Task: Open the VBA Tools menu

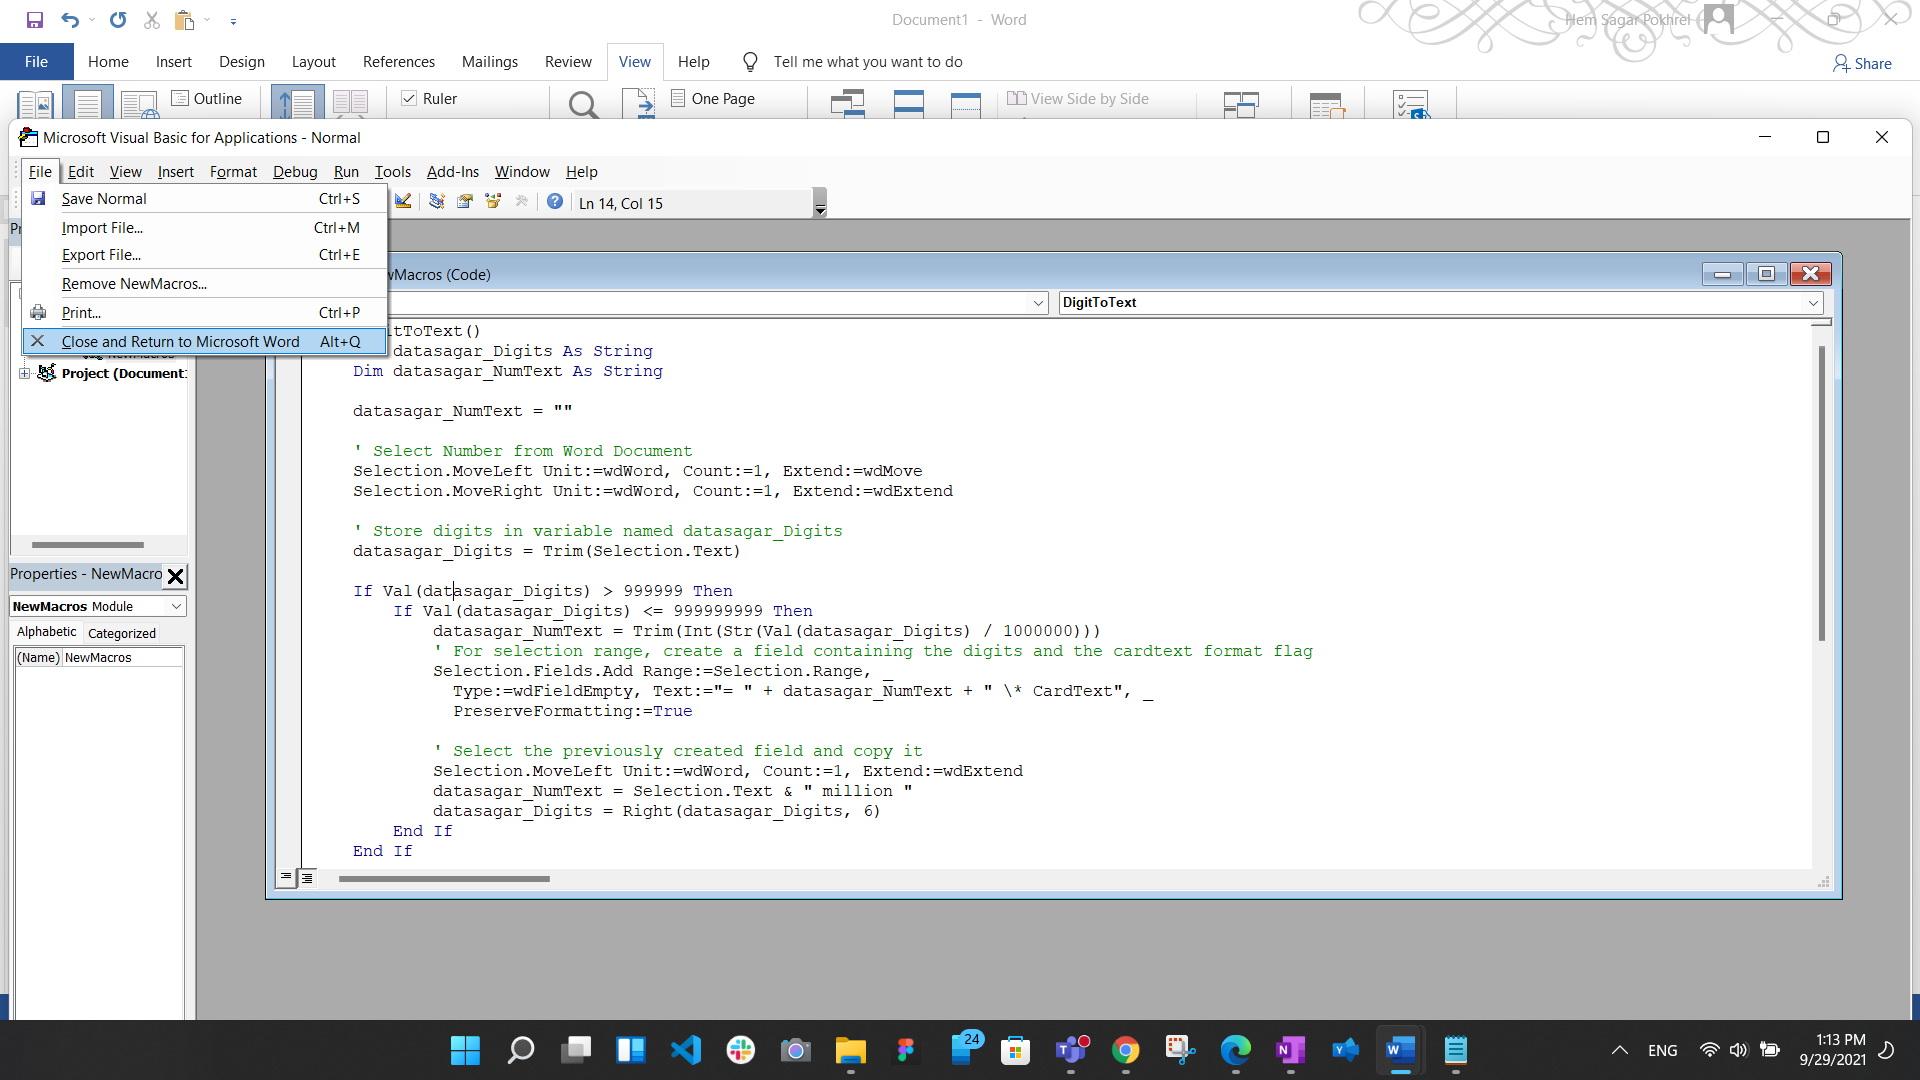Action: click(x=393, y=172)
